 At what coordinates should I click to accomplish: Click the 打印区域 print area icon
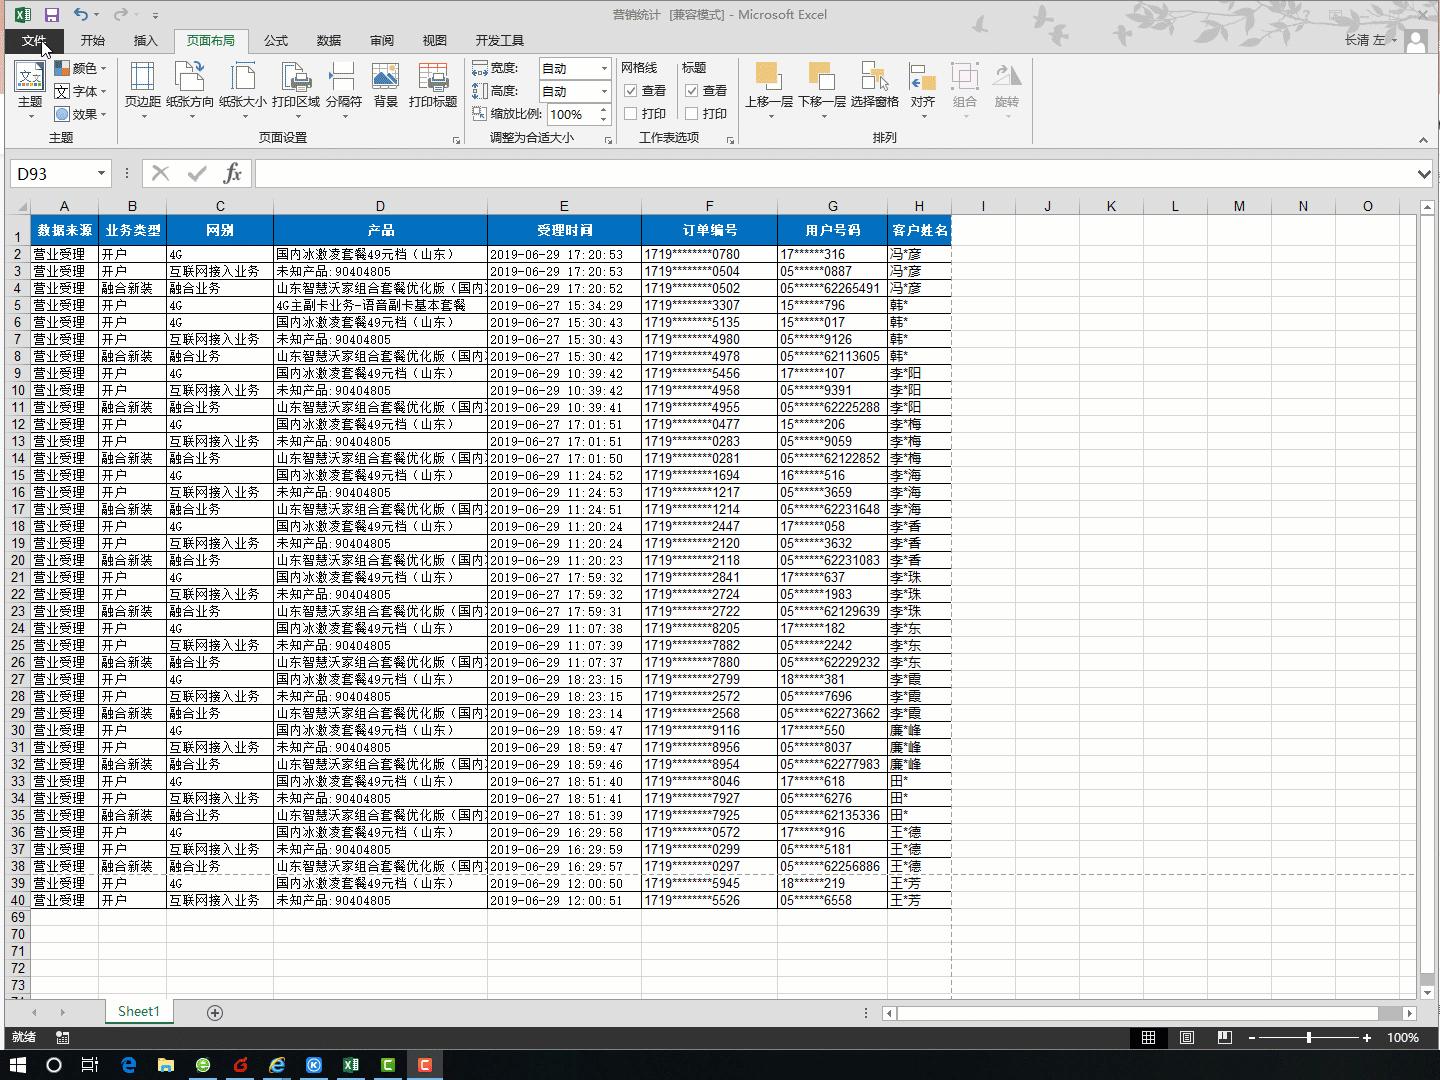pyautogui.click(x=295, y=85)
